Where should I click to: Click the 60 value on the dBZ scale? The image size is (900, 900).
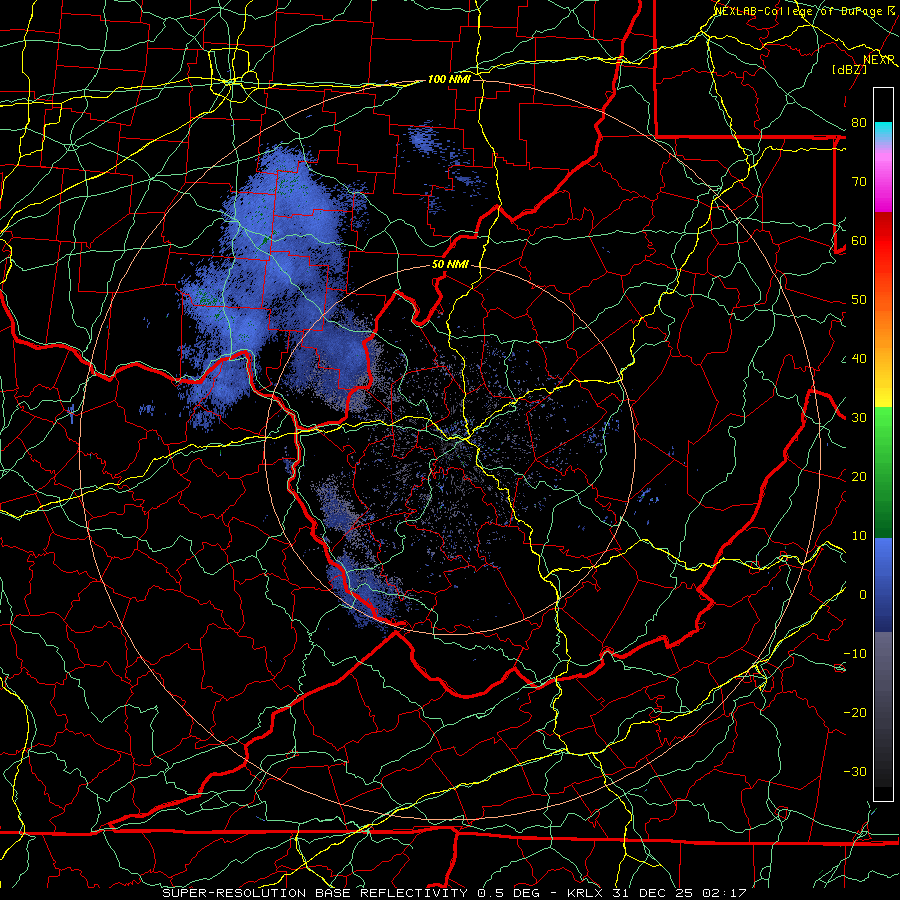[x=859, y=240]
